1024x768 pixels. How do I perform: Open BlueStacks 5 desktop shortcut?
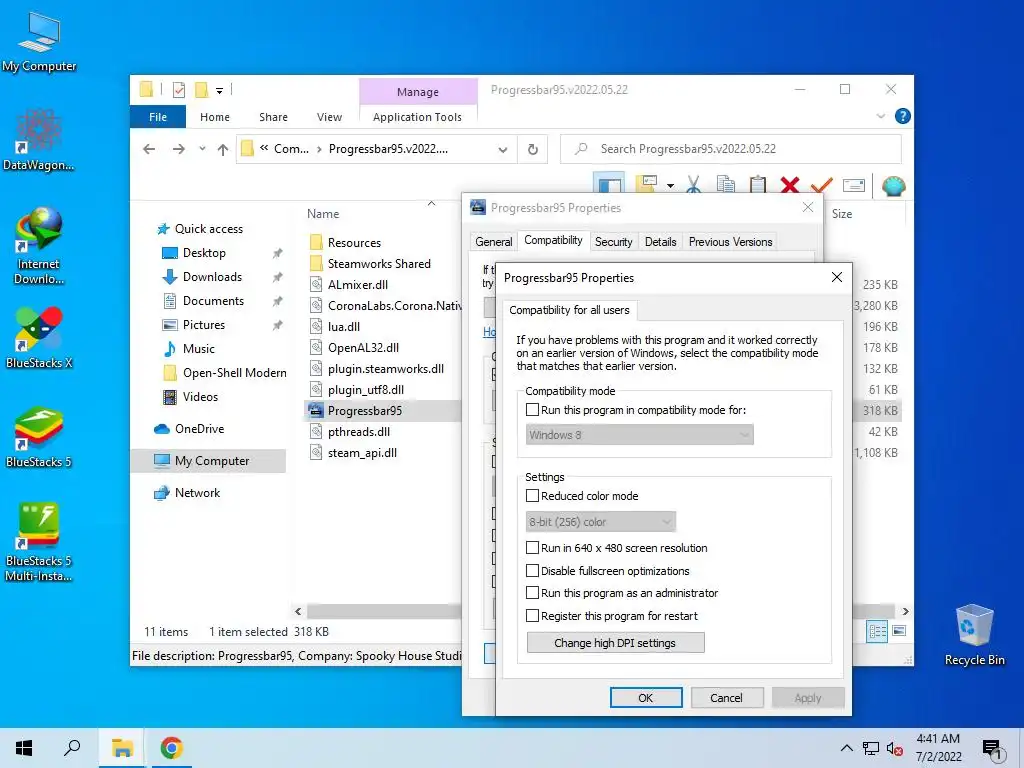coord(39,437)
